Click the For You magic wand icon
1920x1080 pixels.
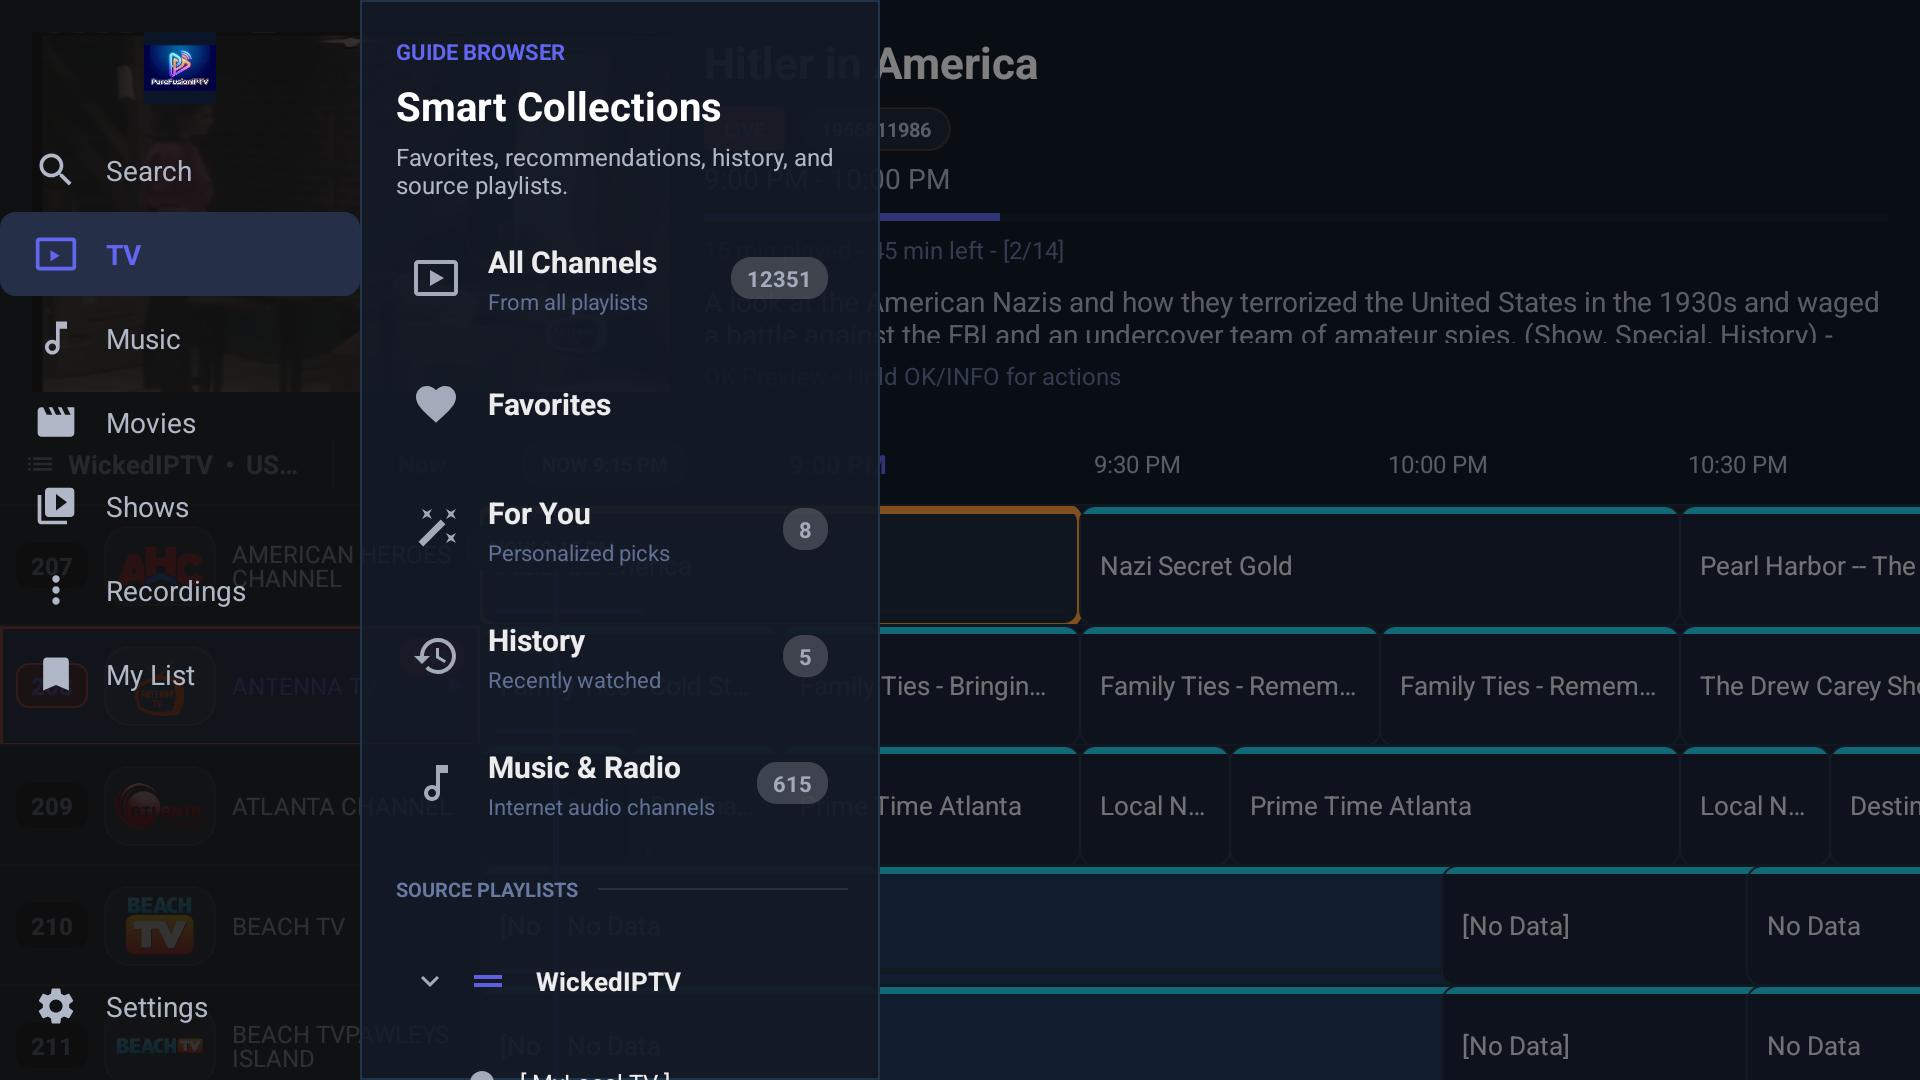436,527
